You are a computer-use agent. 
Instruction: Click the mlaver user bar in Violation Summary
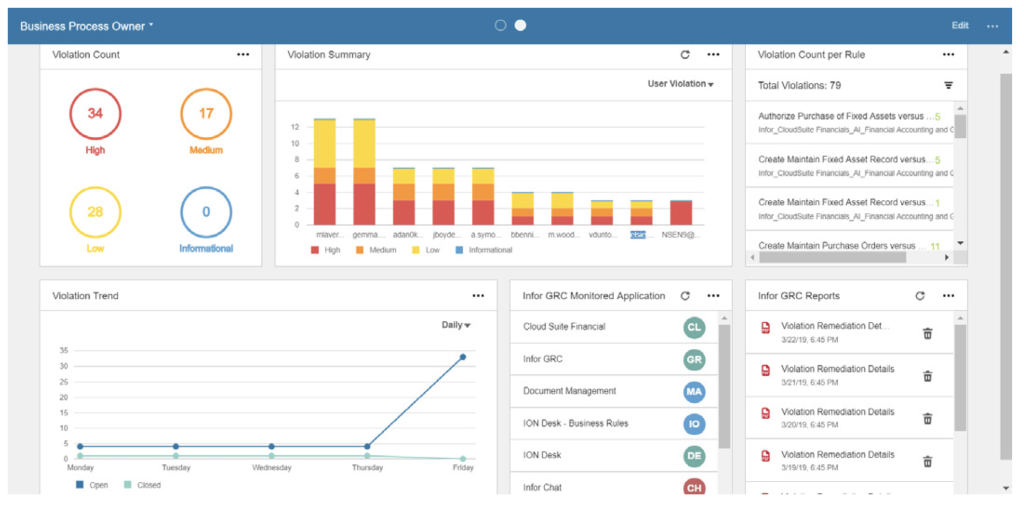[x=325, y=172]
